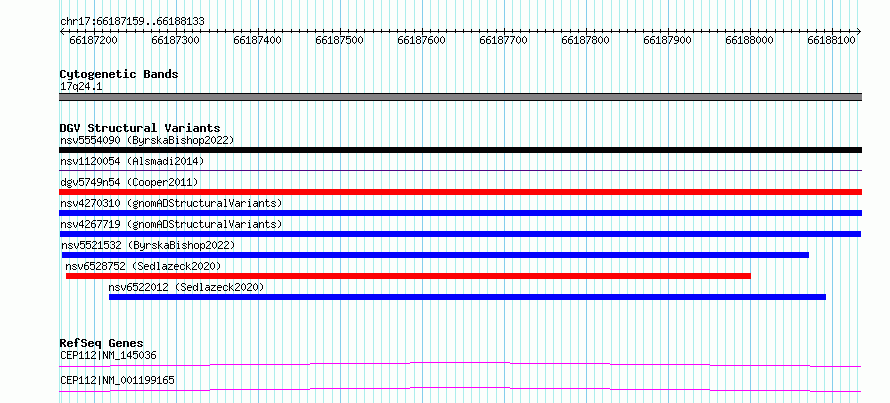Image resolution: width=890 pixels, height=403 pixels.
Task: Select the nsv5521532 blue variant bar
Action: (435, 255)
